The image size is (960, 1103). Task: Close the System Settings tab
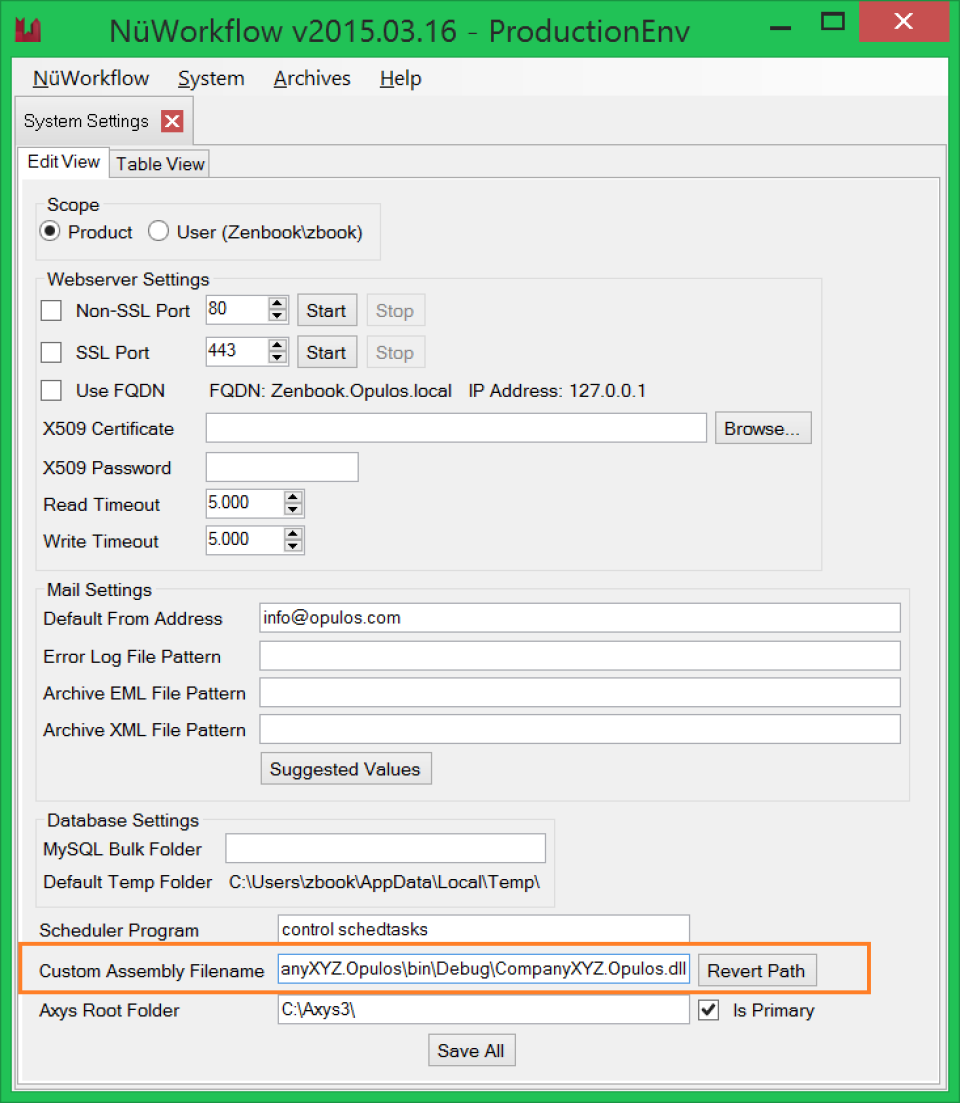point(172,120)
